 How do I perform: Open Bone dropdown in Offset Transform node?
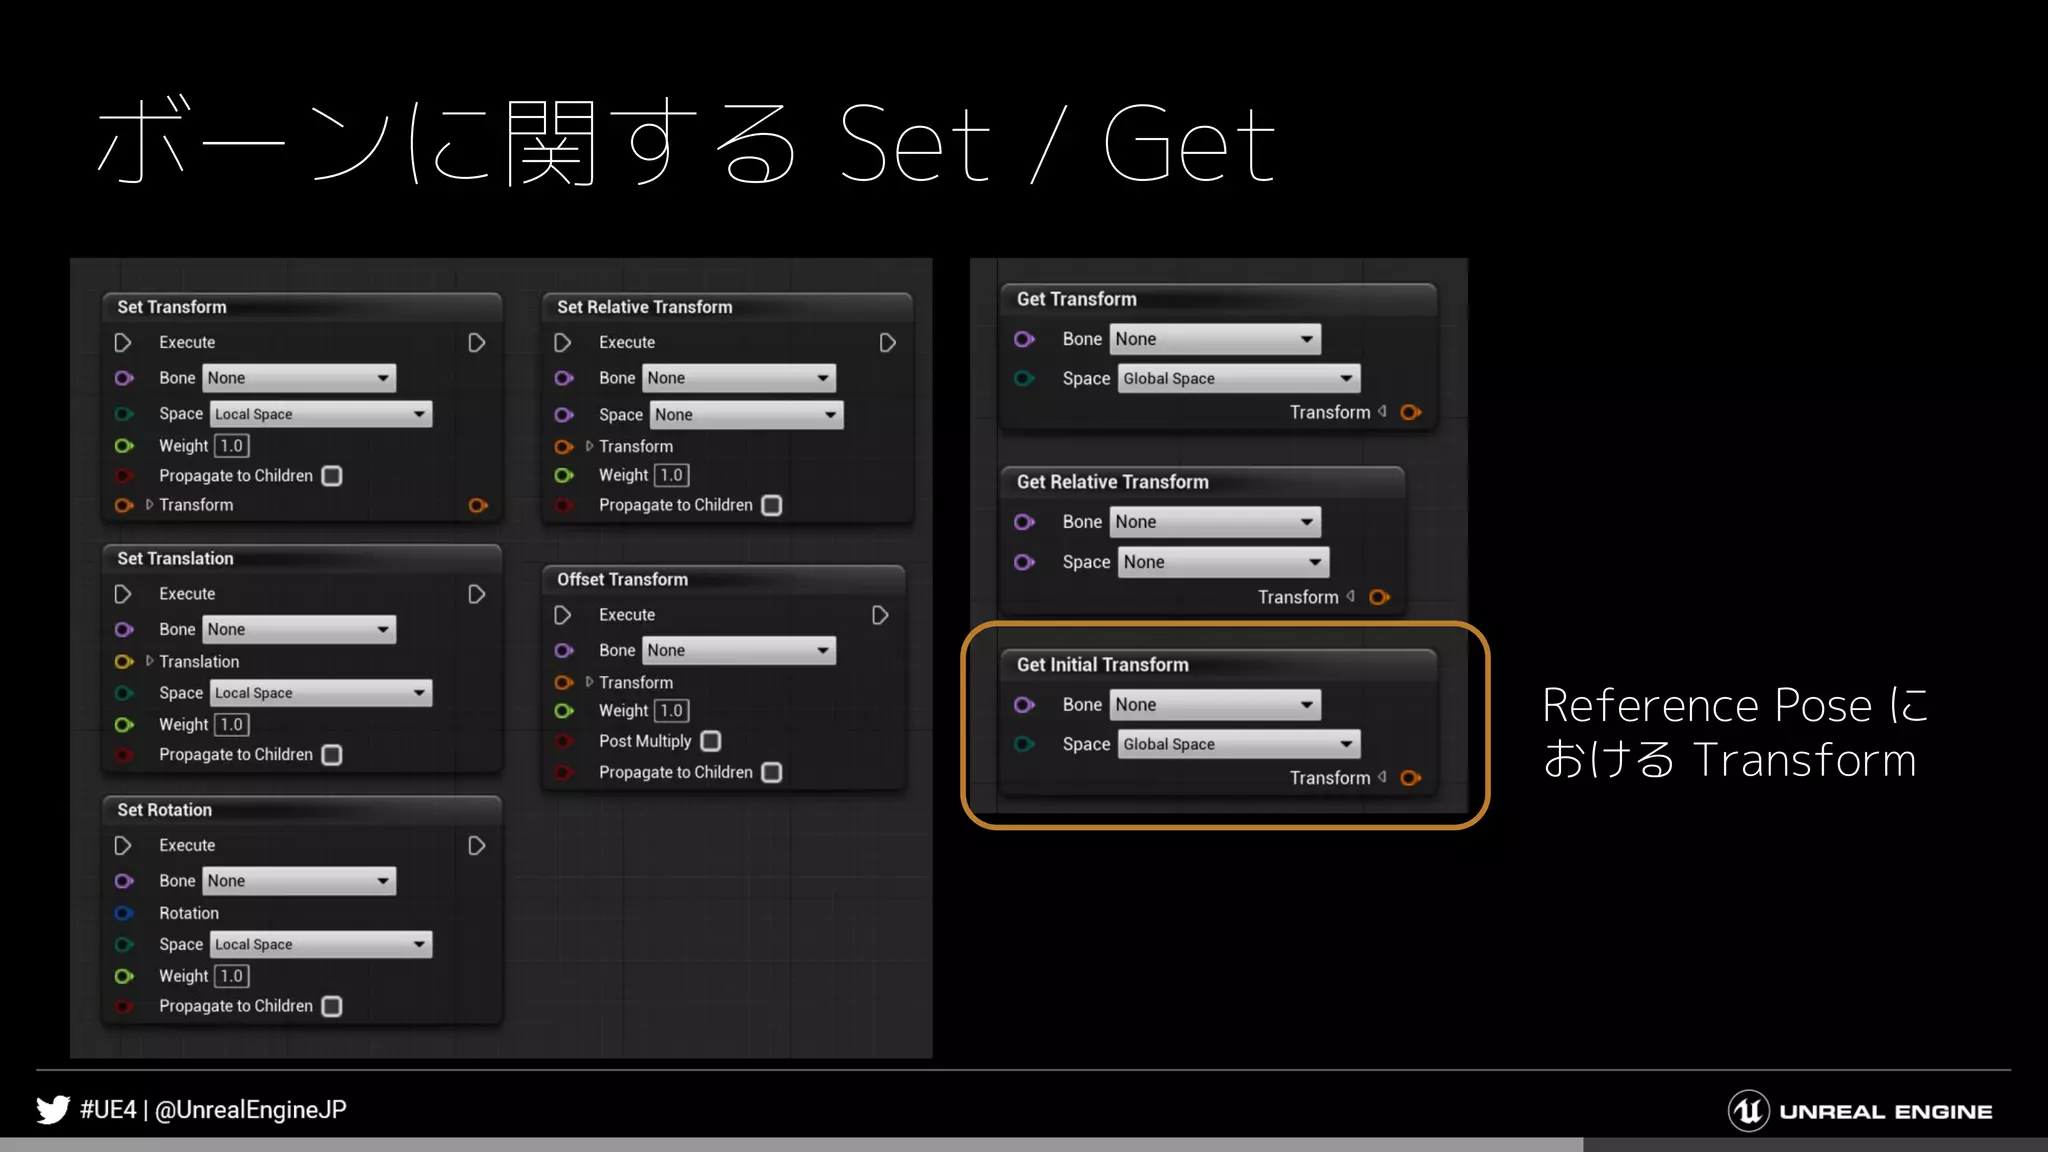(739, 651)
